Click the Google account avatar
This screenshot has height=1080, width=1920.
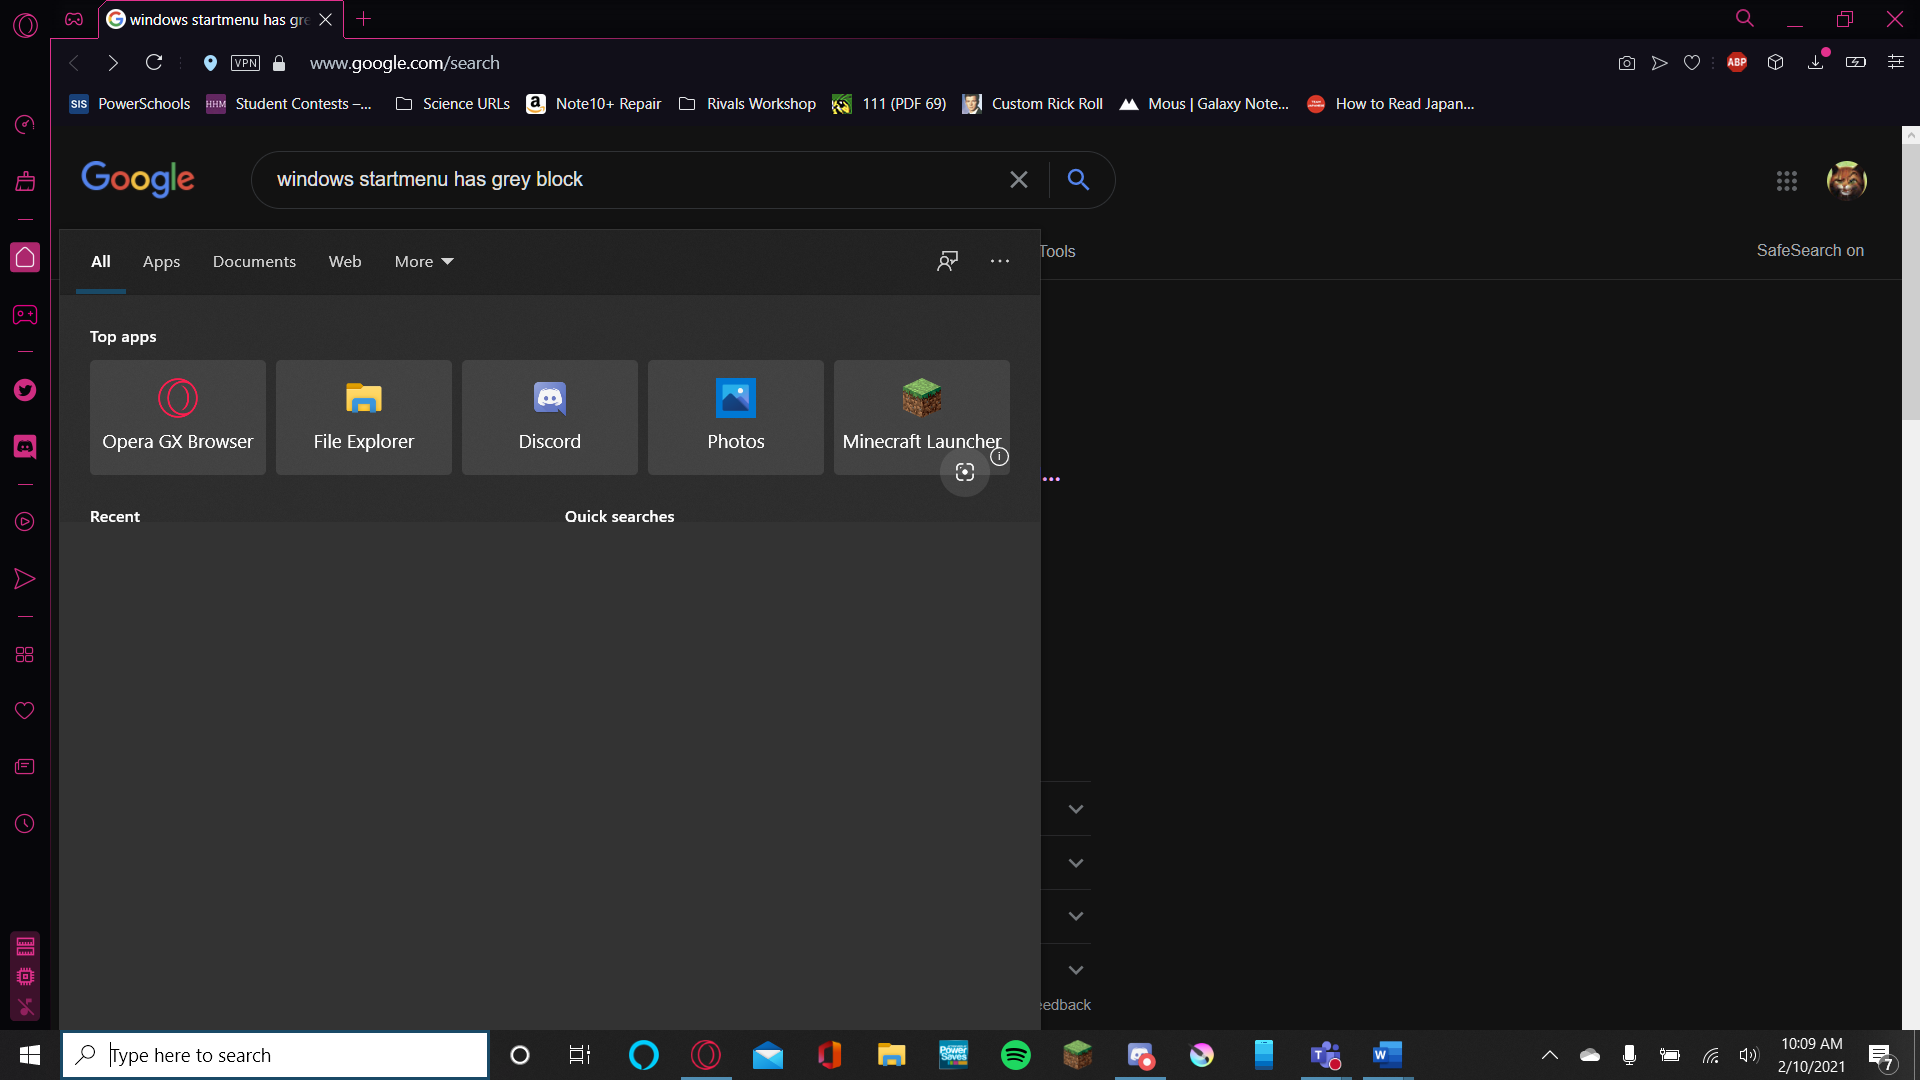click(x=1846, y=181)
